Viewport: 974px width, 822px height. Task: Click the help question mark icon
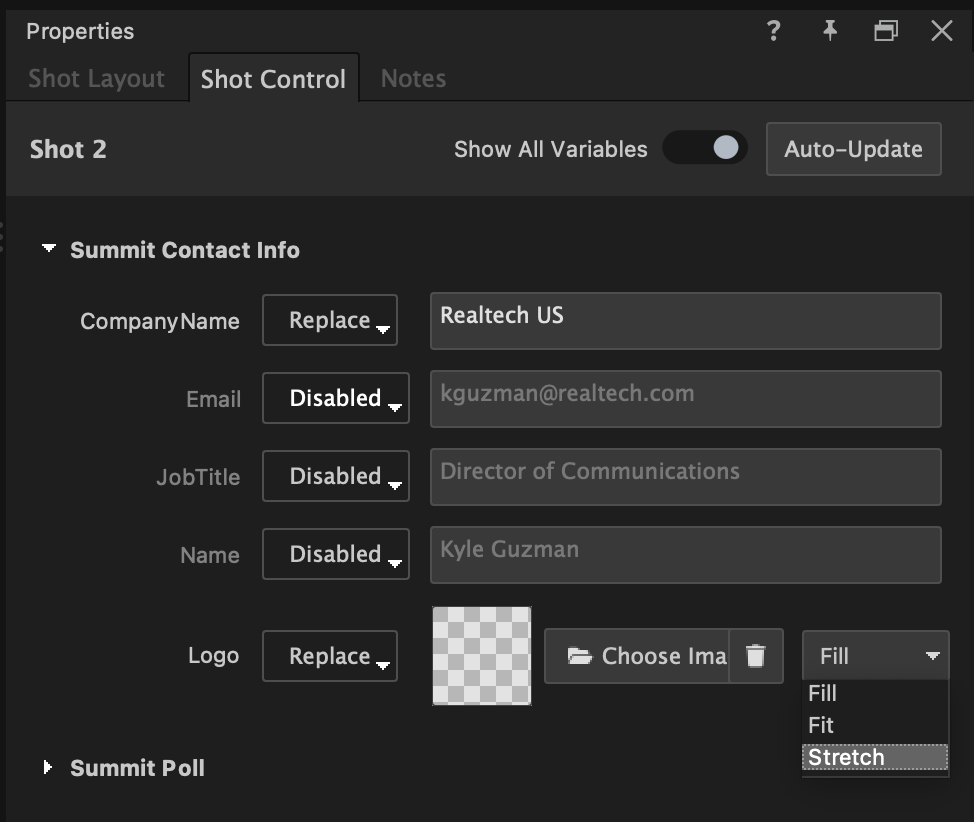click(772, 31)
